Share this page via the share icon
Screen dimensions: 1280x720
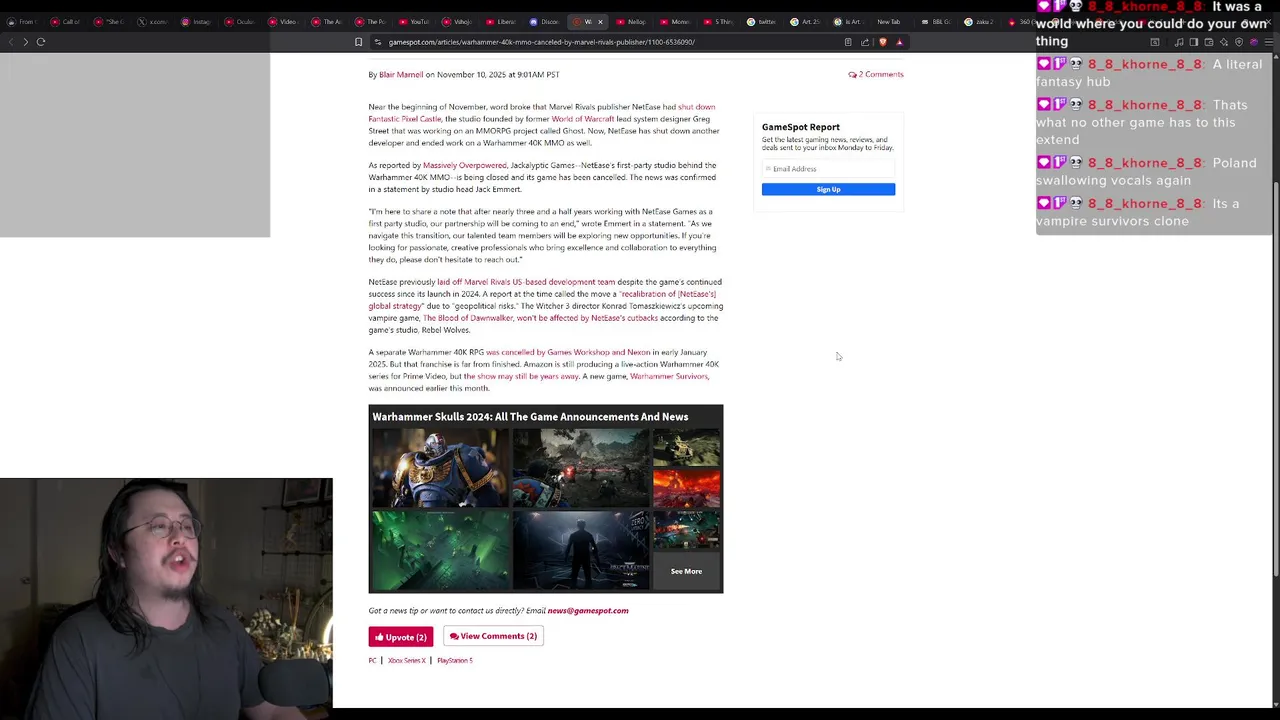pyautogui.click(x=865, y=42)
